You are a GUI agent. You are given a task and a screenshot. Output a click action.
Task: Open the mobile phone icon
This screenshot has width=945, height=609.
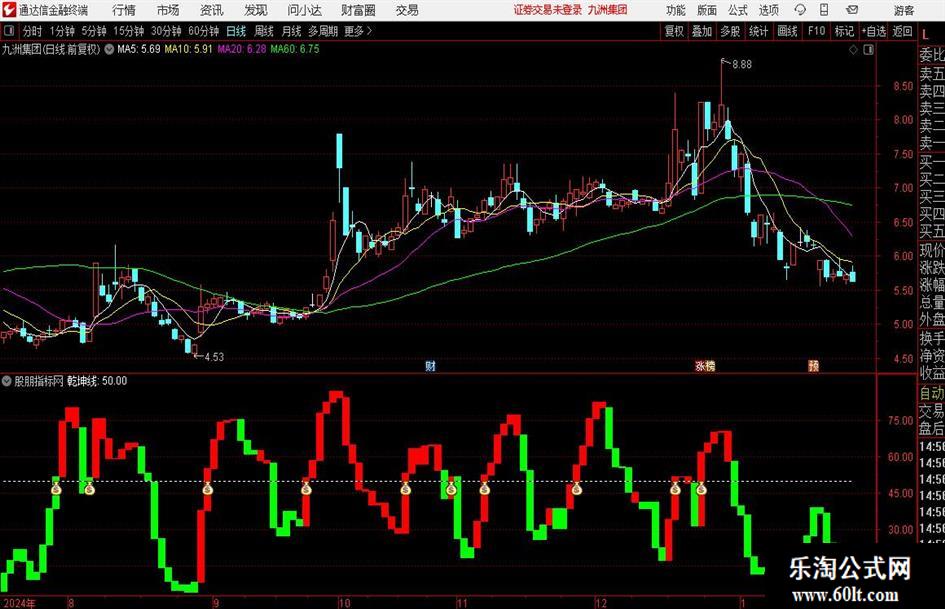(824, 10)
